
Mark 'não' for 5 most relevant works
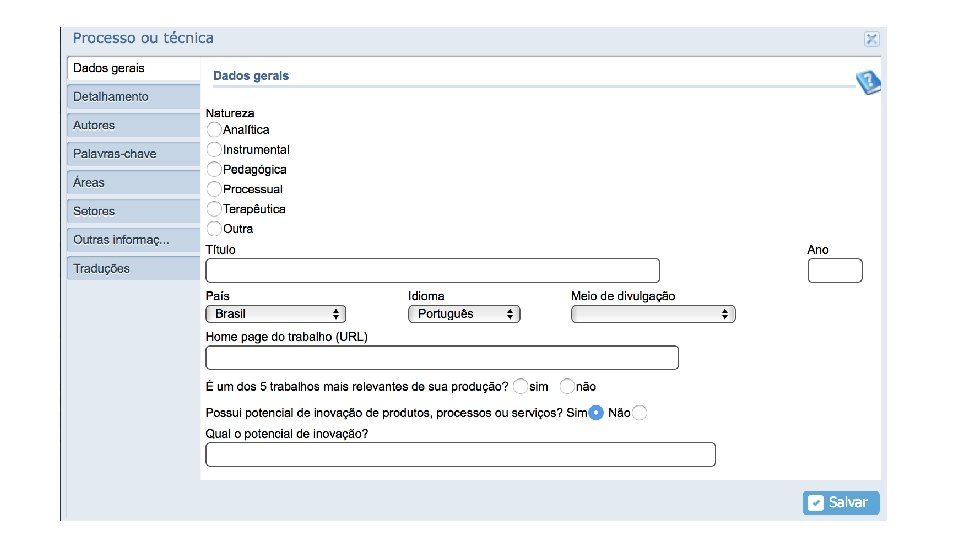coord(567,386)
